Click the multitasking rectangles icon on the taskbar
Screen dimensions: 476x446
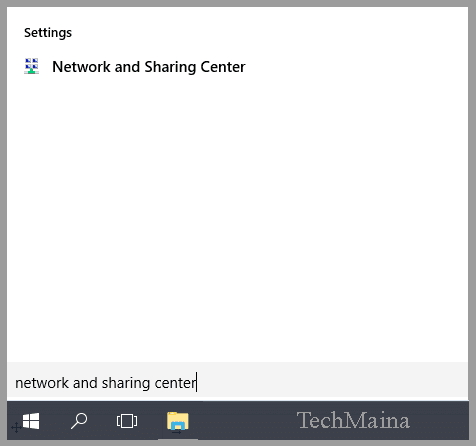(x=127, y=421)
